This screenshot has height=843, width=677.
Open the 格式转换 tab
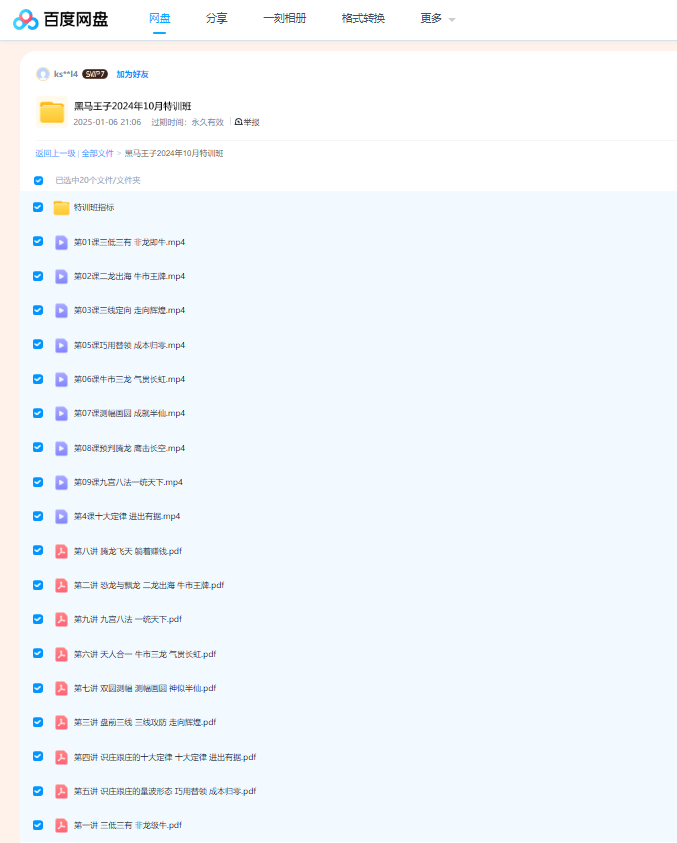coord(363,18)
